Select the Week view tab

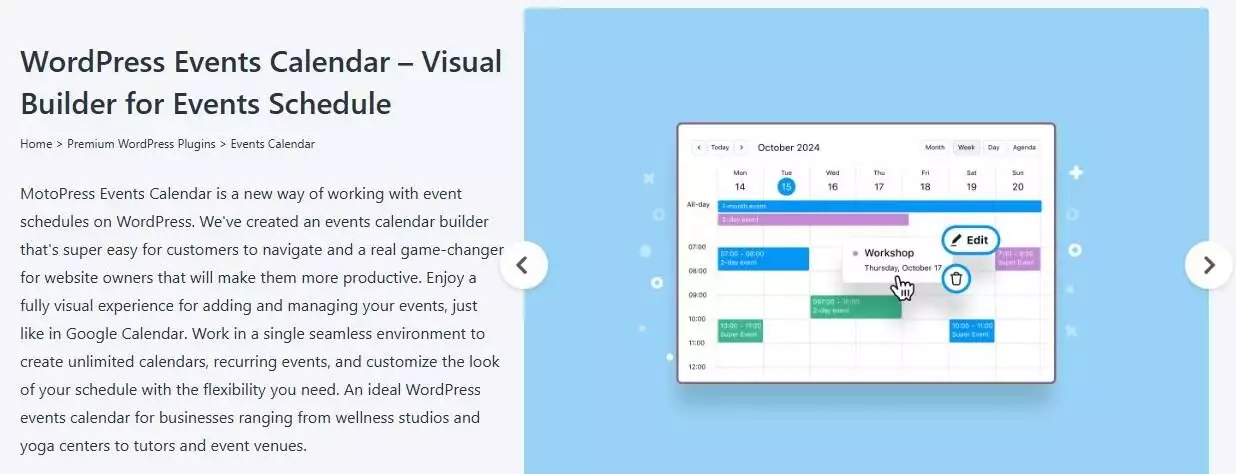[x=966, y=147]
